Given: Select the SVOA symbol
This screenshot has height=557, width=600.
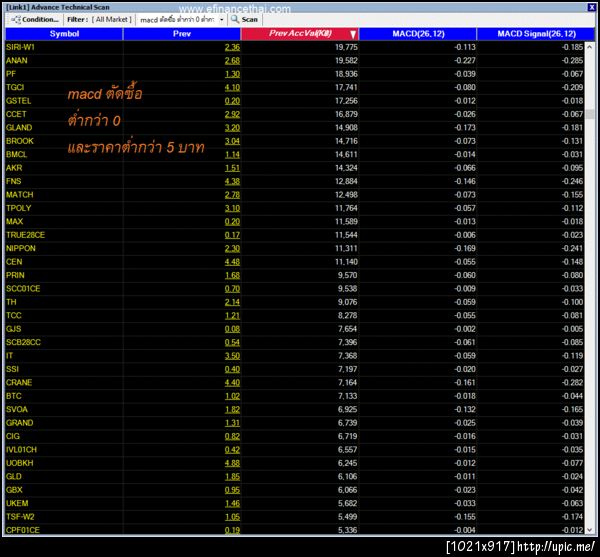Looking at the screenshot, I should tap(17, 409).
